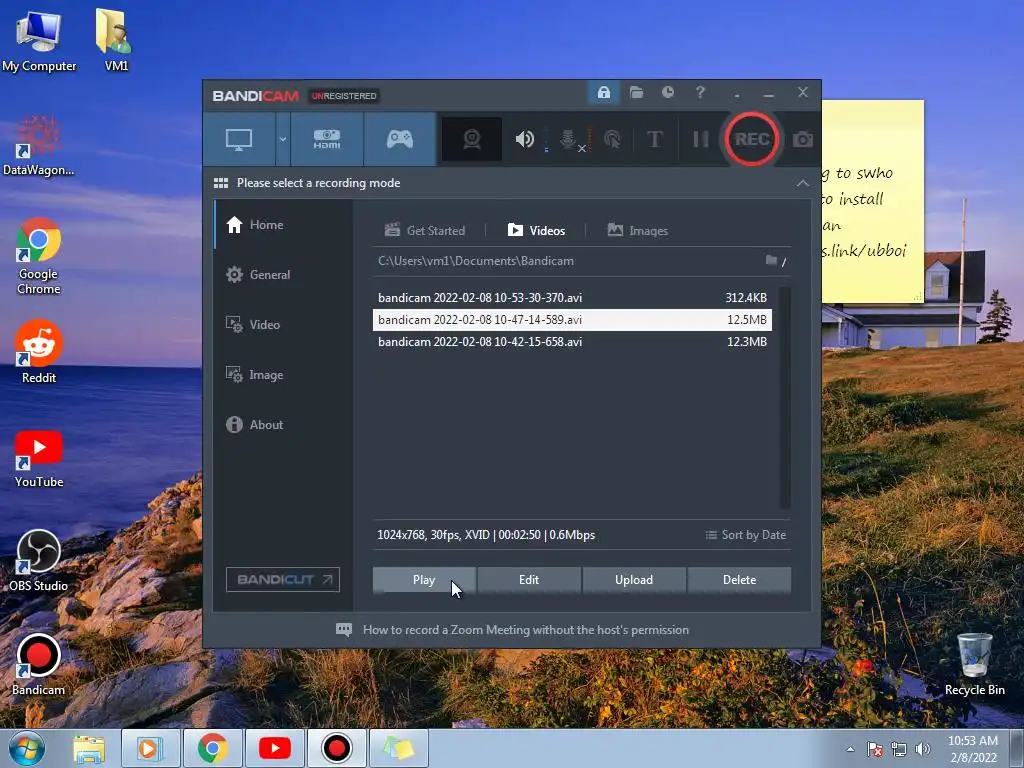
Task: Collapse the recording mode panel chevron
Action: pyautogui.click(x=803, y=184)
